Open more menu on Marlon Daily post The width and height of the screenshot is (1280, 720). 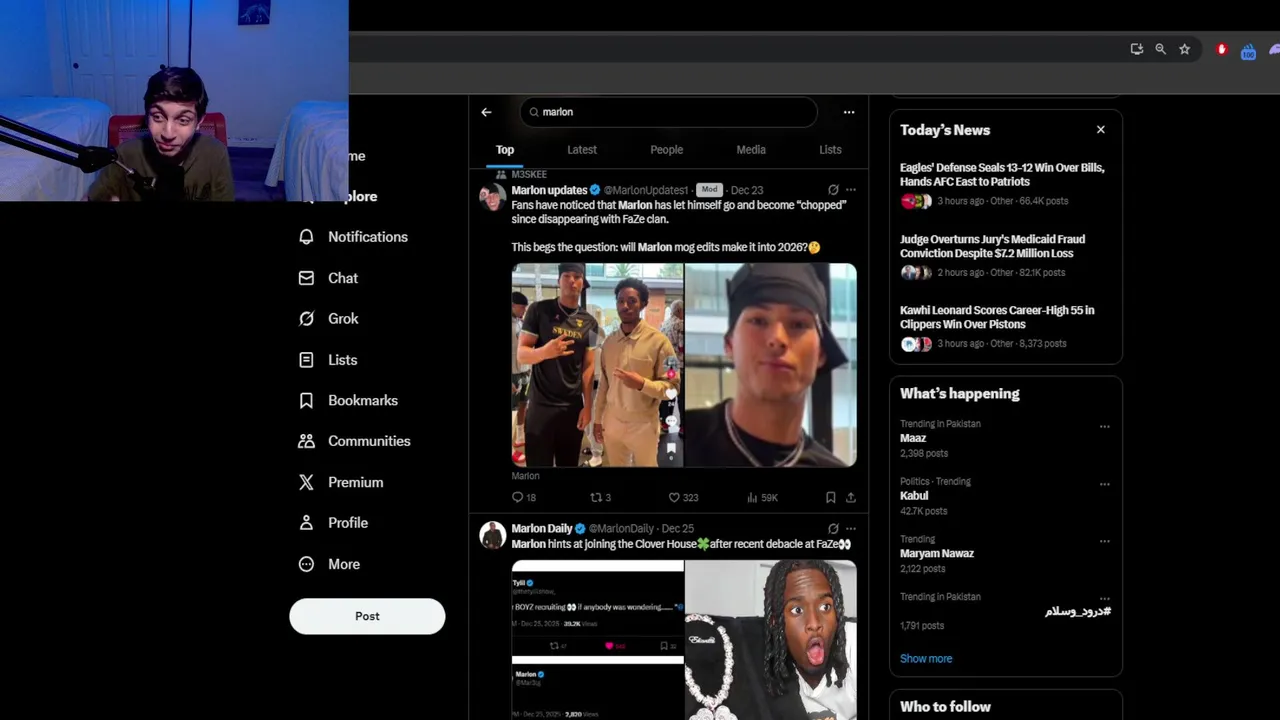coord(851,528)
